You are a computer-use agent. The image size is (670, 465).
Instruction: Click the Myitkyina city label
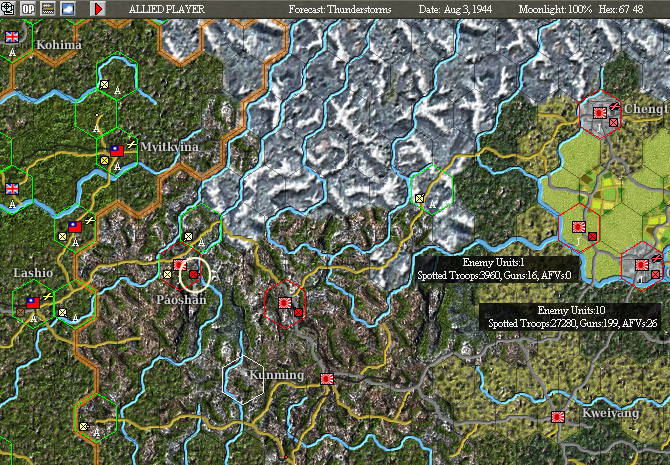(170, 147)
